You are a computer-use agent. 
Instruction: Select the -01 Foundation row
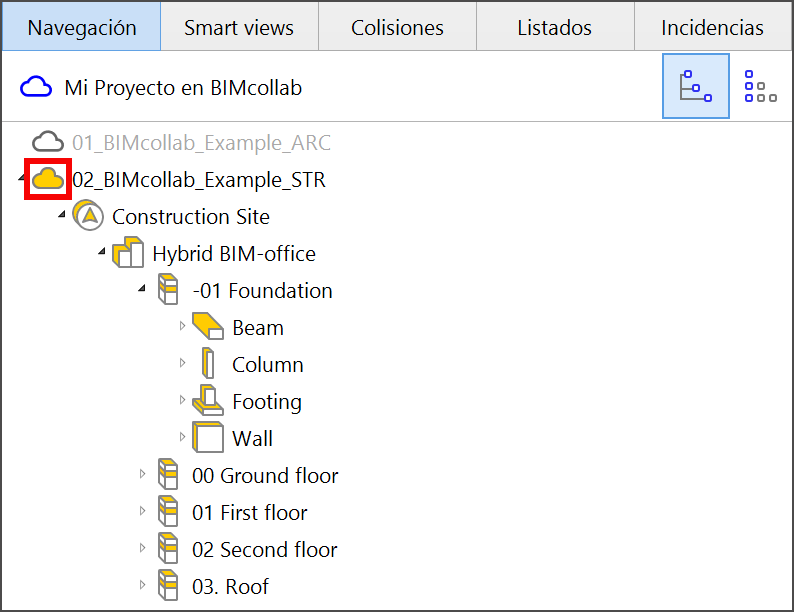(x=262, y=291)
